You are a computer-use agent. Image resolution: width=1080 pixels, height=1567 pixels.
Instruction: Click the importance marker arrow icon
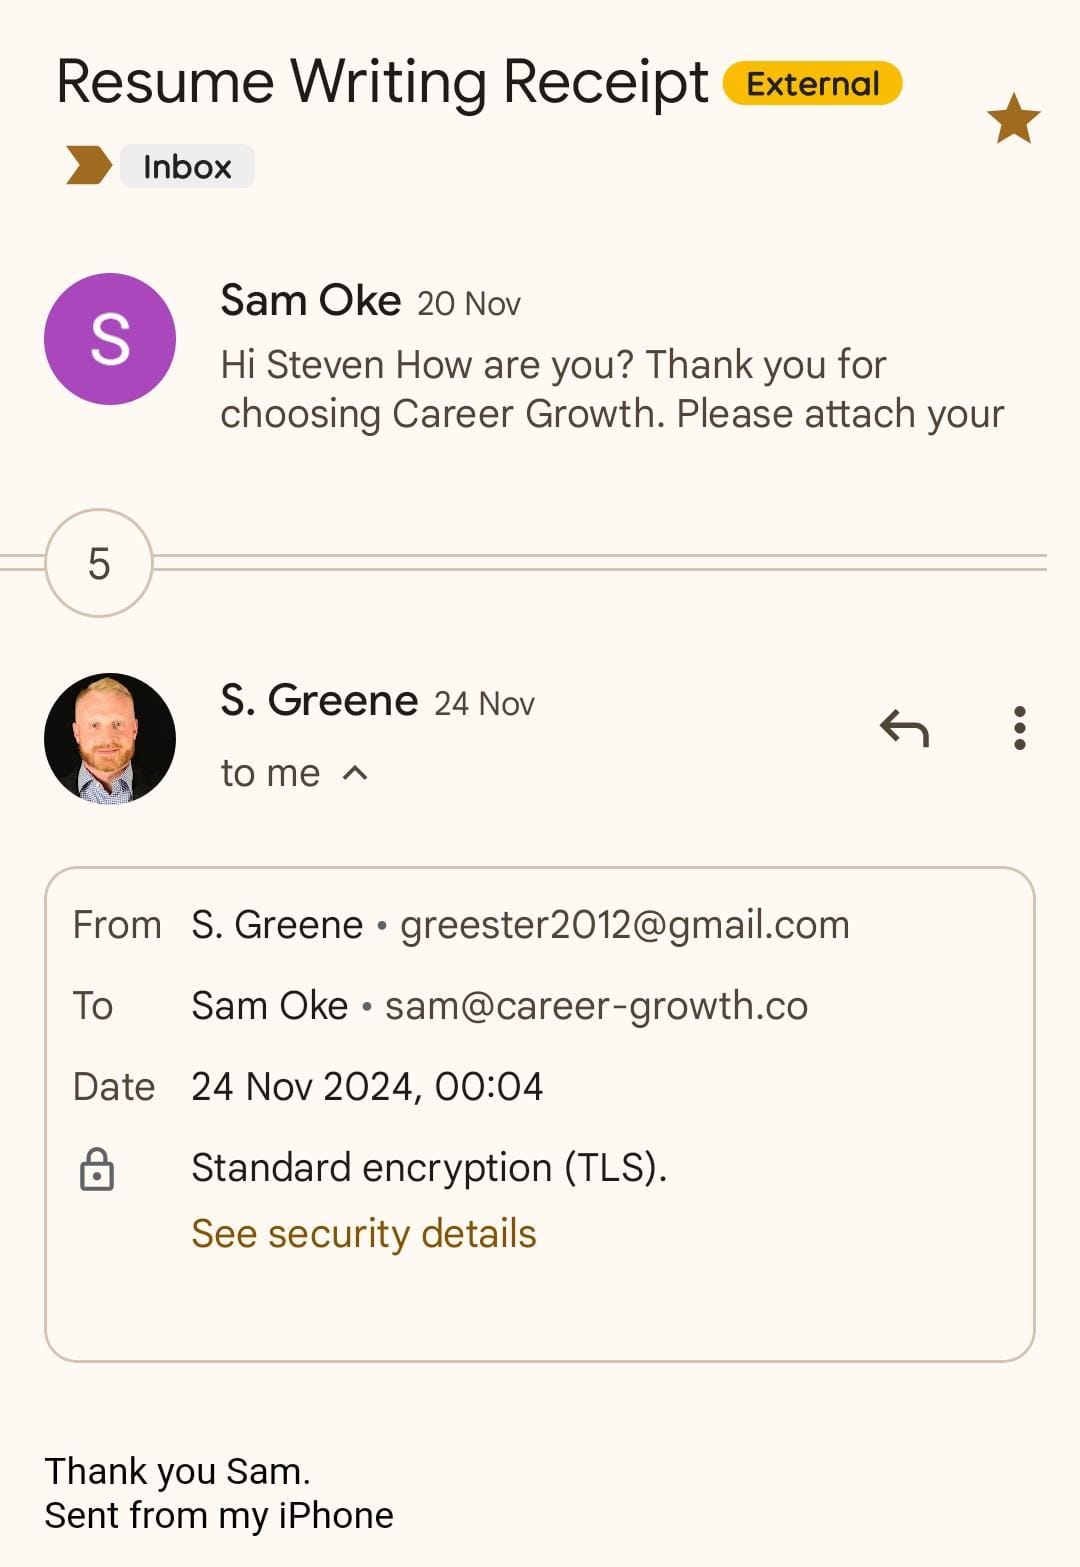pyautogui.click(x=88, y=166)
